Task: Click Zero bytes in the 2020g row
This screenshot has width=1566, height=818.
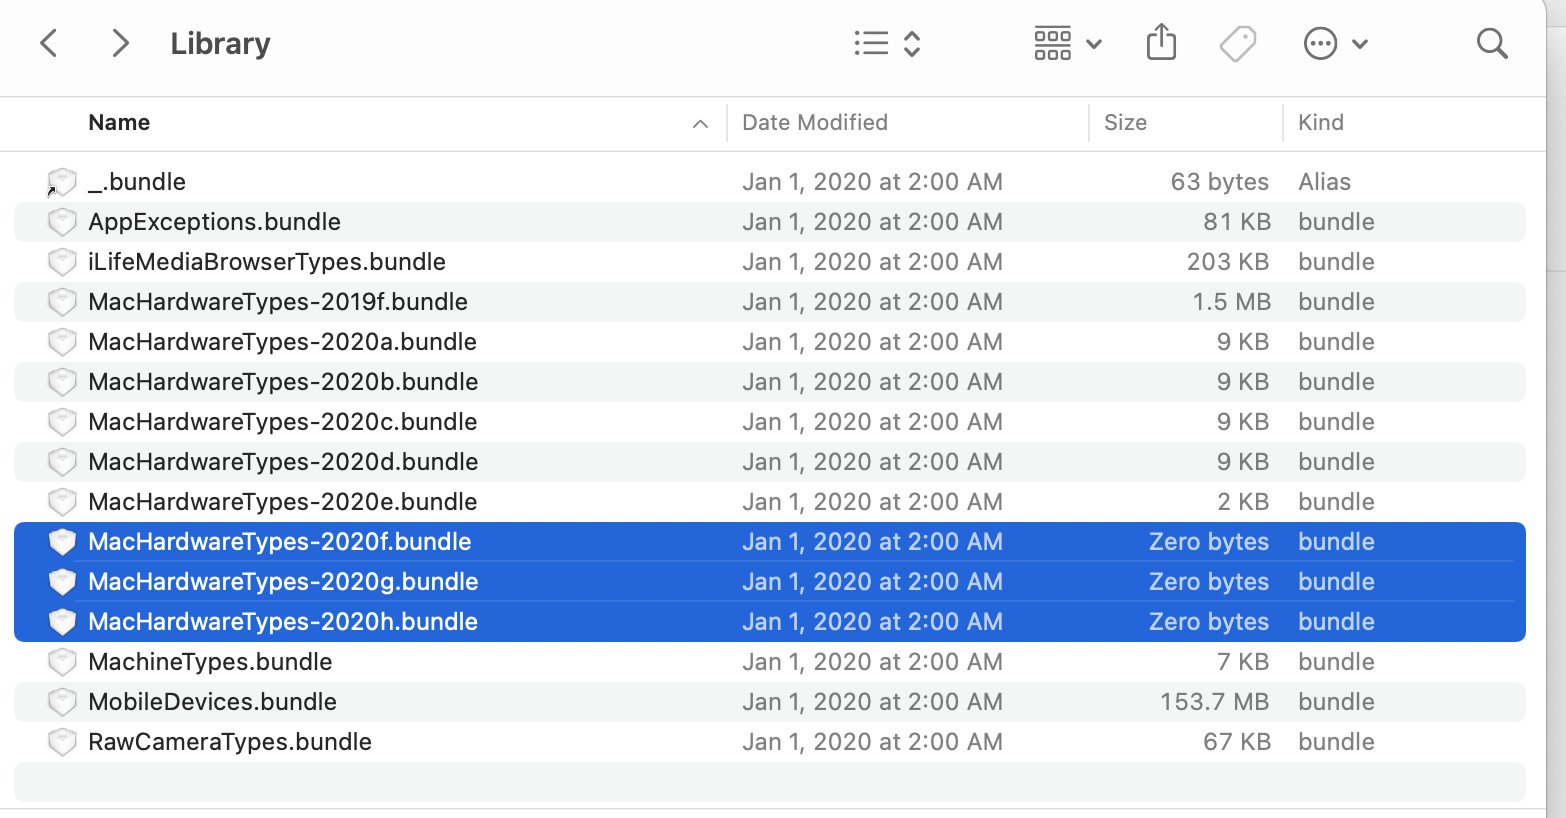Action: tap(1208, 582)
